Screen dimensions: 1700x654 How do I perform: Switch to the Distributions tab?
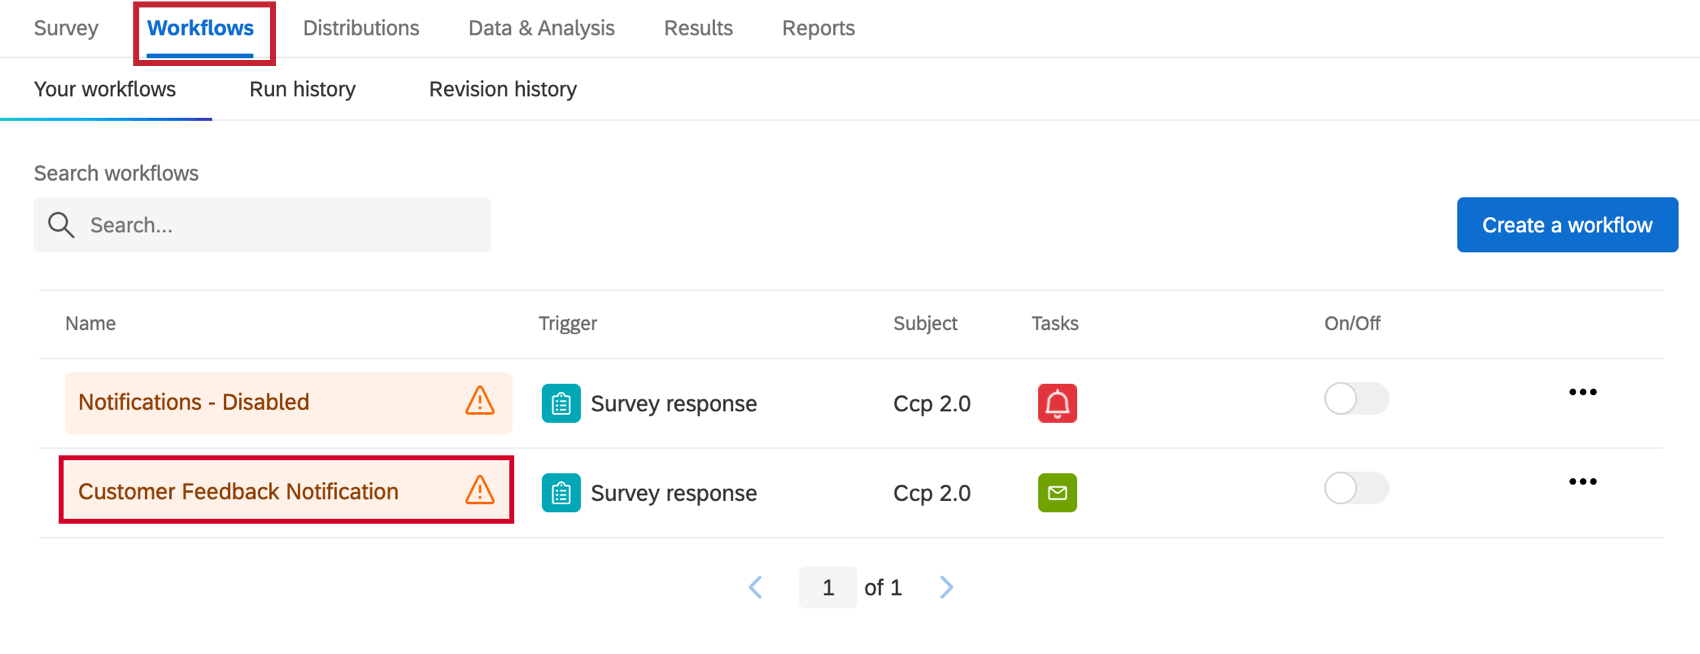(361, 28)
